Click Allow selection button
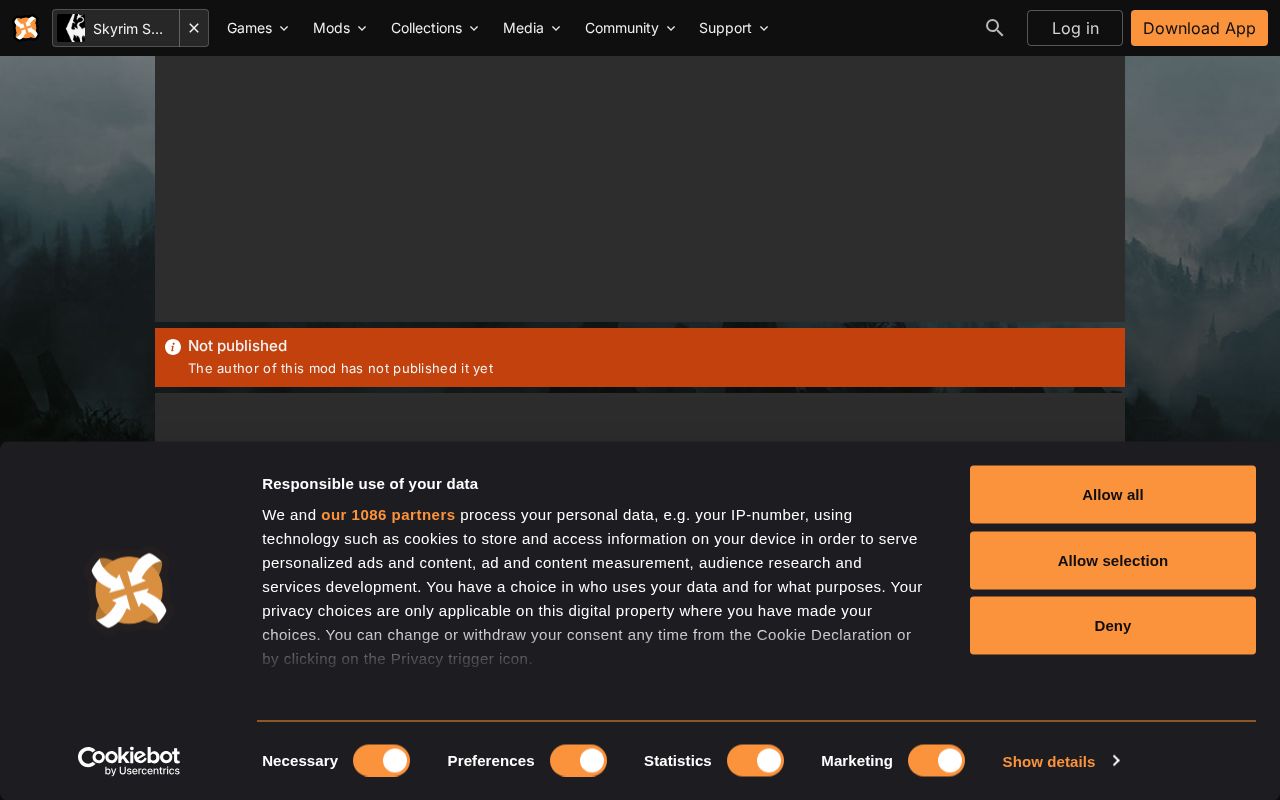The width and height of the screenshot is (1280, 800). point(1113,561)
